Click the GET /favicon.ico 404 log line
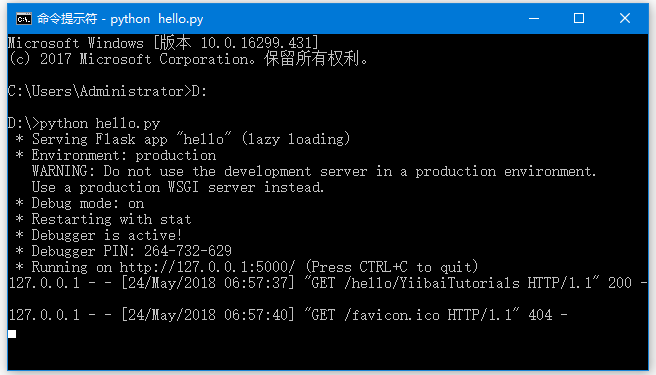656x375 pixels. coord(288,315)
